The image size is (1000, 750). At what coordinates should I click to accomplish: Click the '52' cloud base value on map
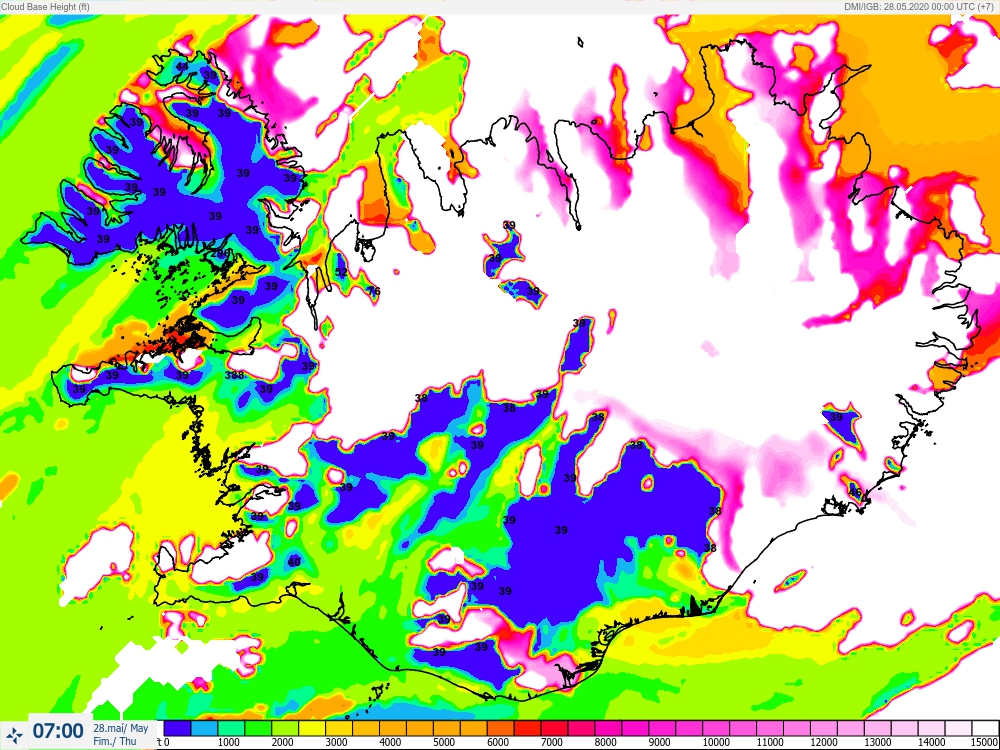click(341, 272)
